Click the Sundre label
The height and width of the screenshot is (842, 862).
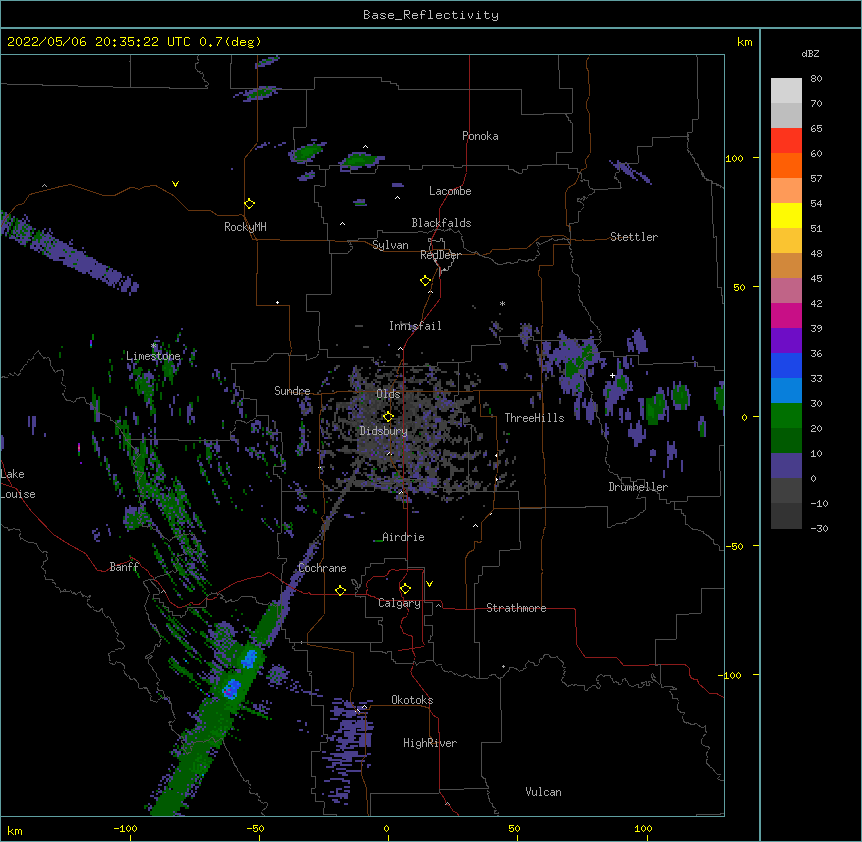[292, 391]
